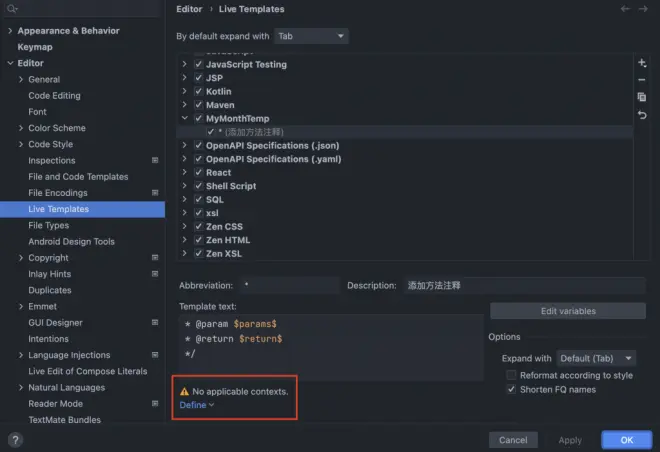Click the Editor breadcrumb
This screenshot has height=452, width=660.
point(189,9)
